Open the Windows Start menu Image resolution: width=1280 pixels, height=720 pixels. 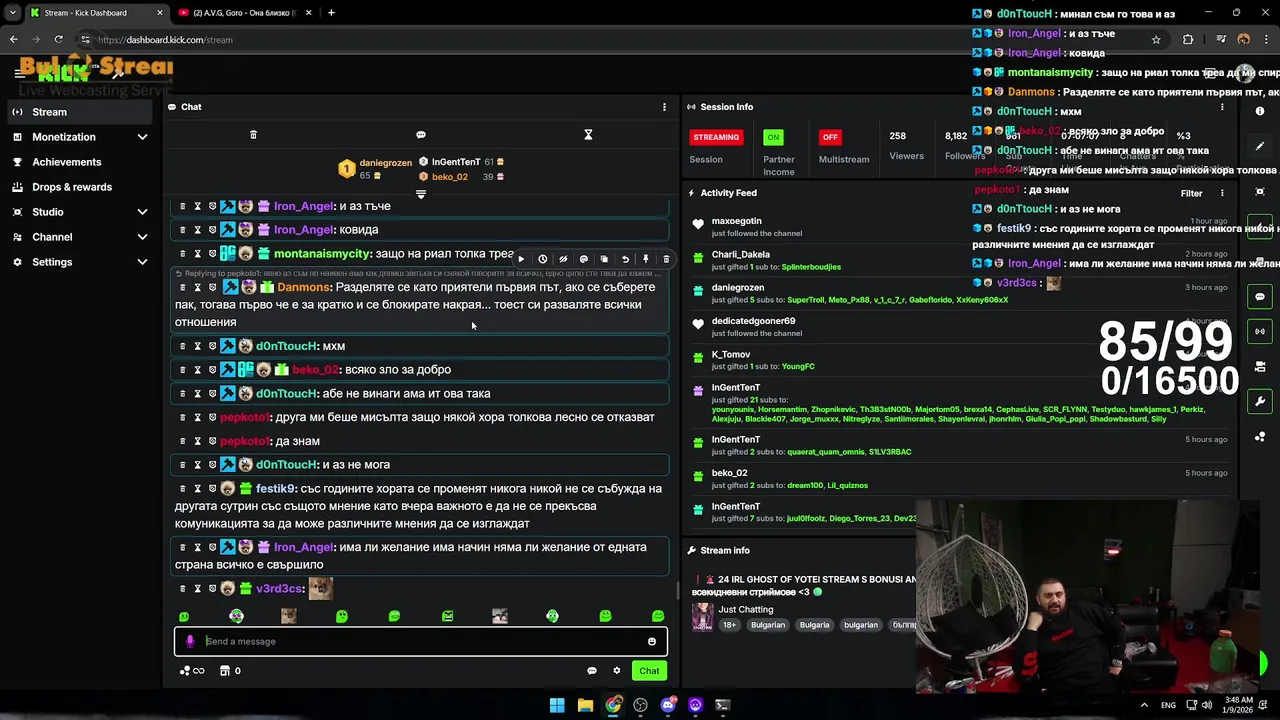[557, 705]
